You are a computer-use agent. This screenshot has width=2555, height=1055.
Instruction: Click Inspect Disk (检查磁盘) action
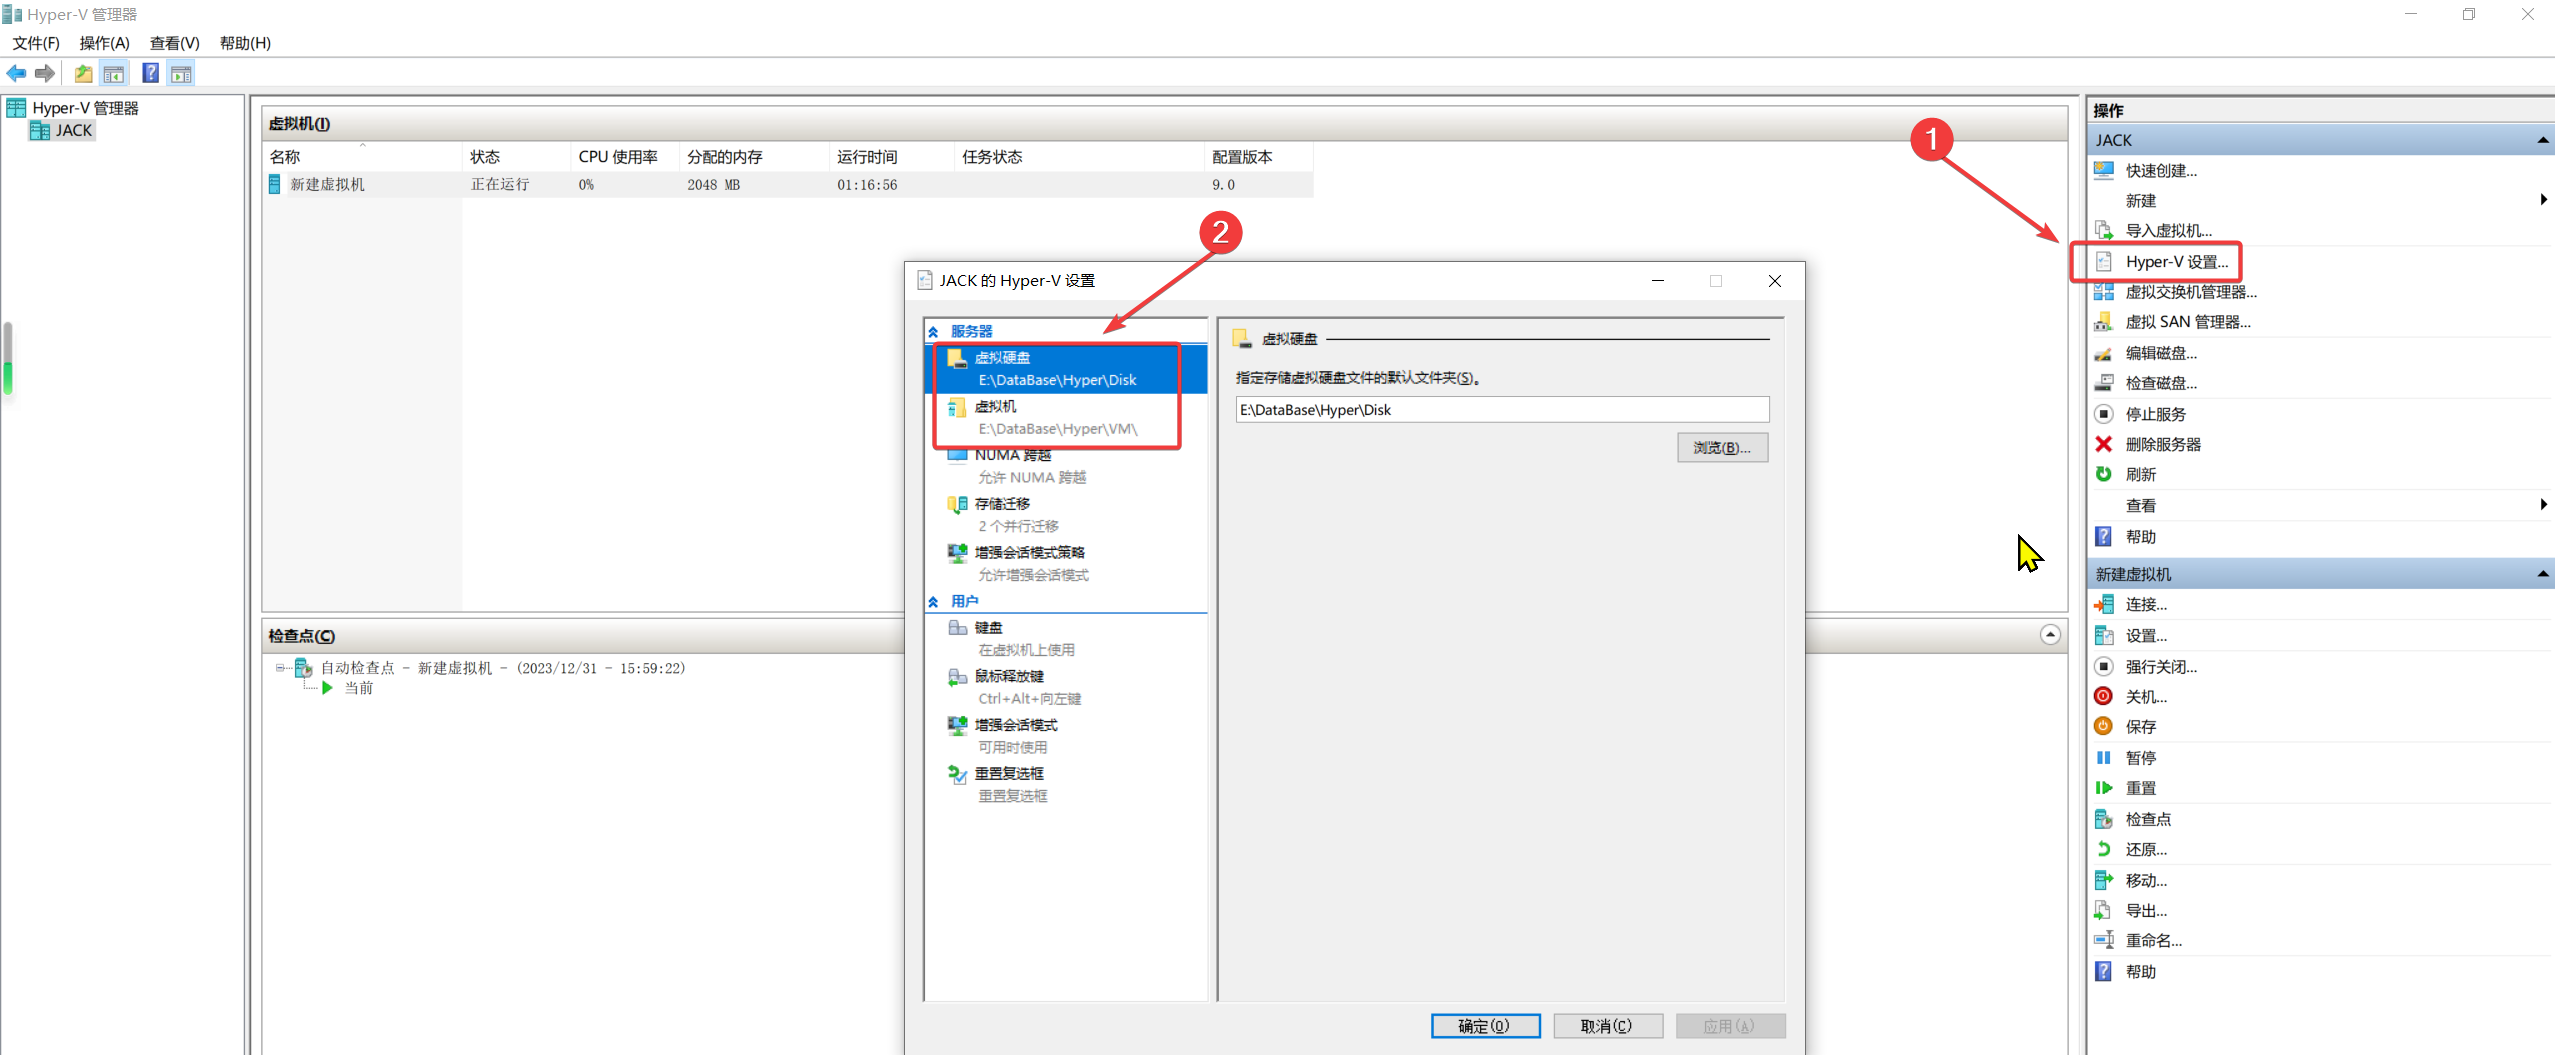[x=2160, y=383]
